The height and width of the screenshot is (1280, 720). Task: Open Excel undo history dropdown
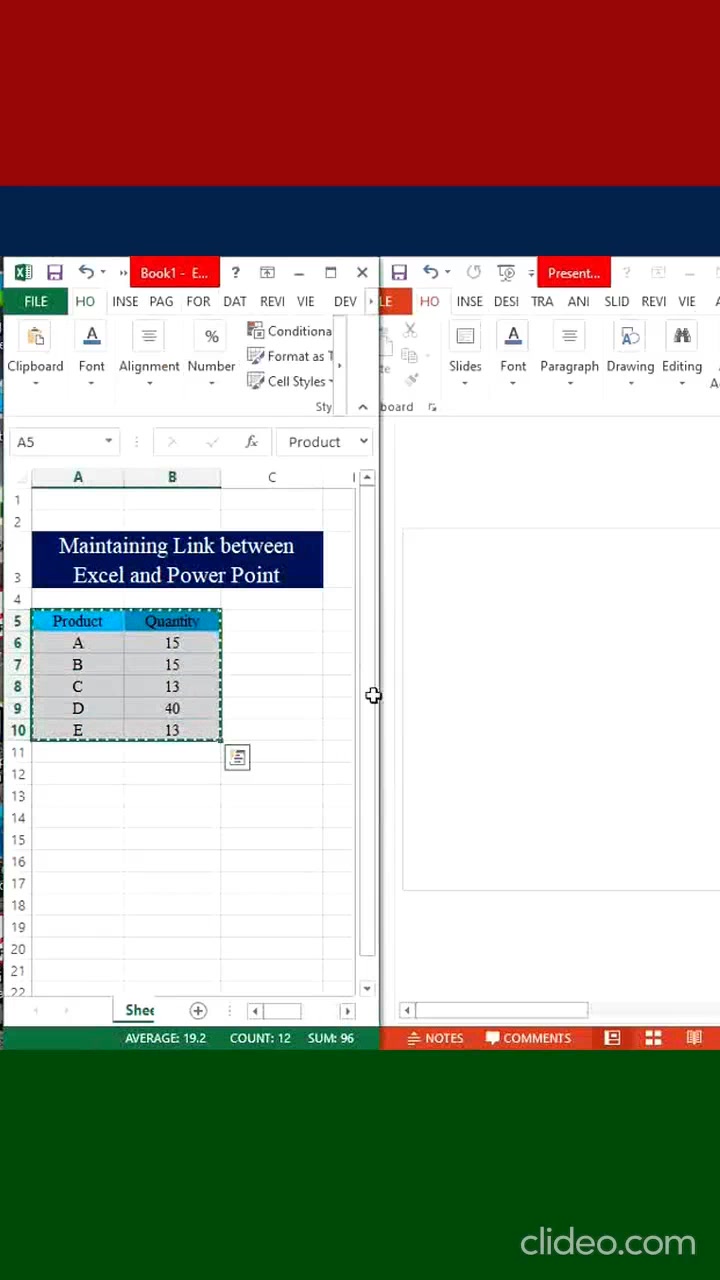pos(103,273)
